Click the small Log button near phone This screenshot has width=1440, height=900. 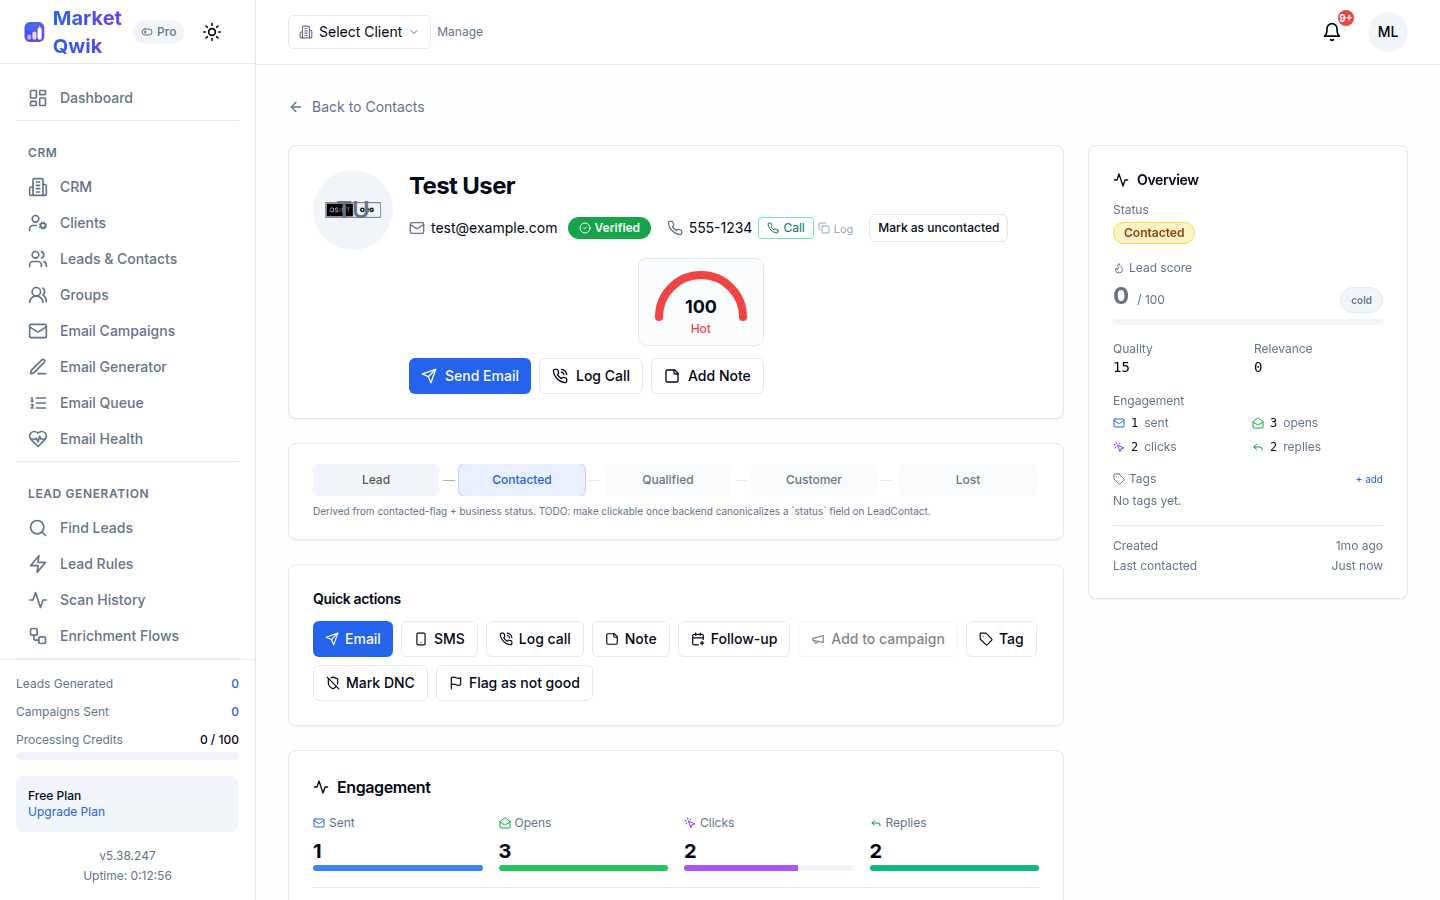point(836,229)
